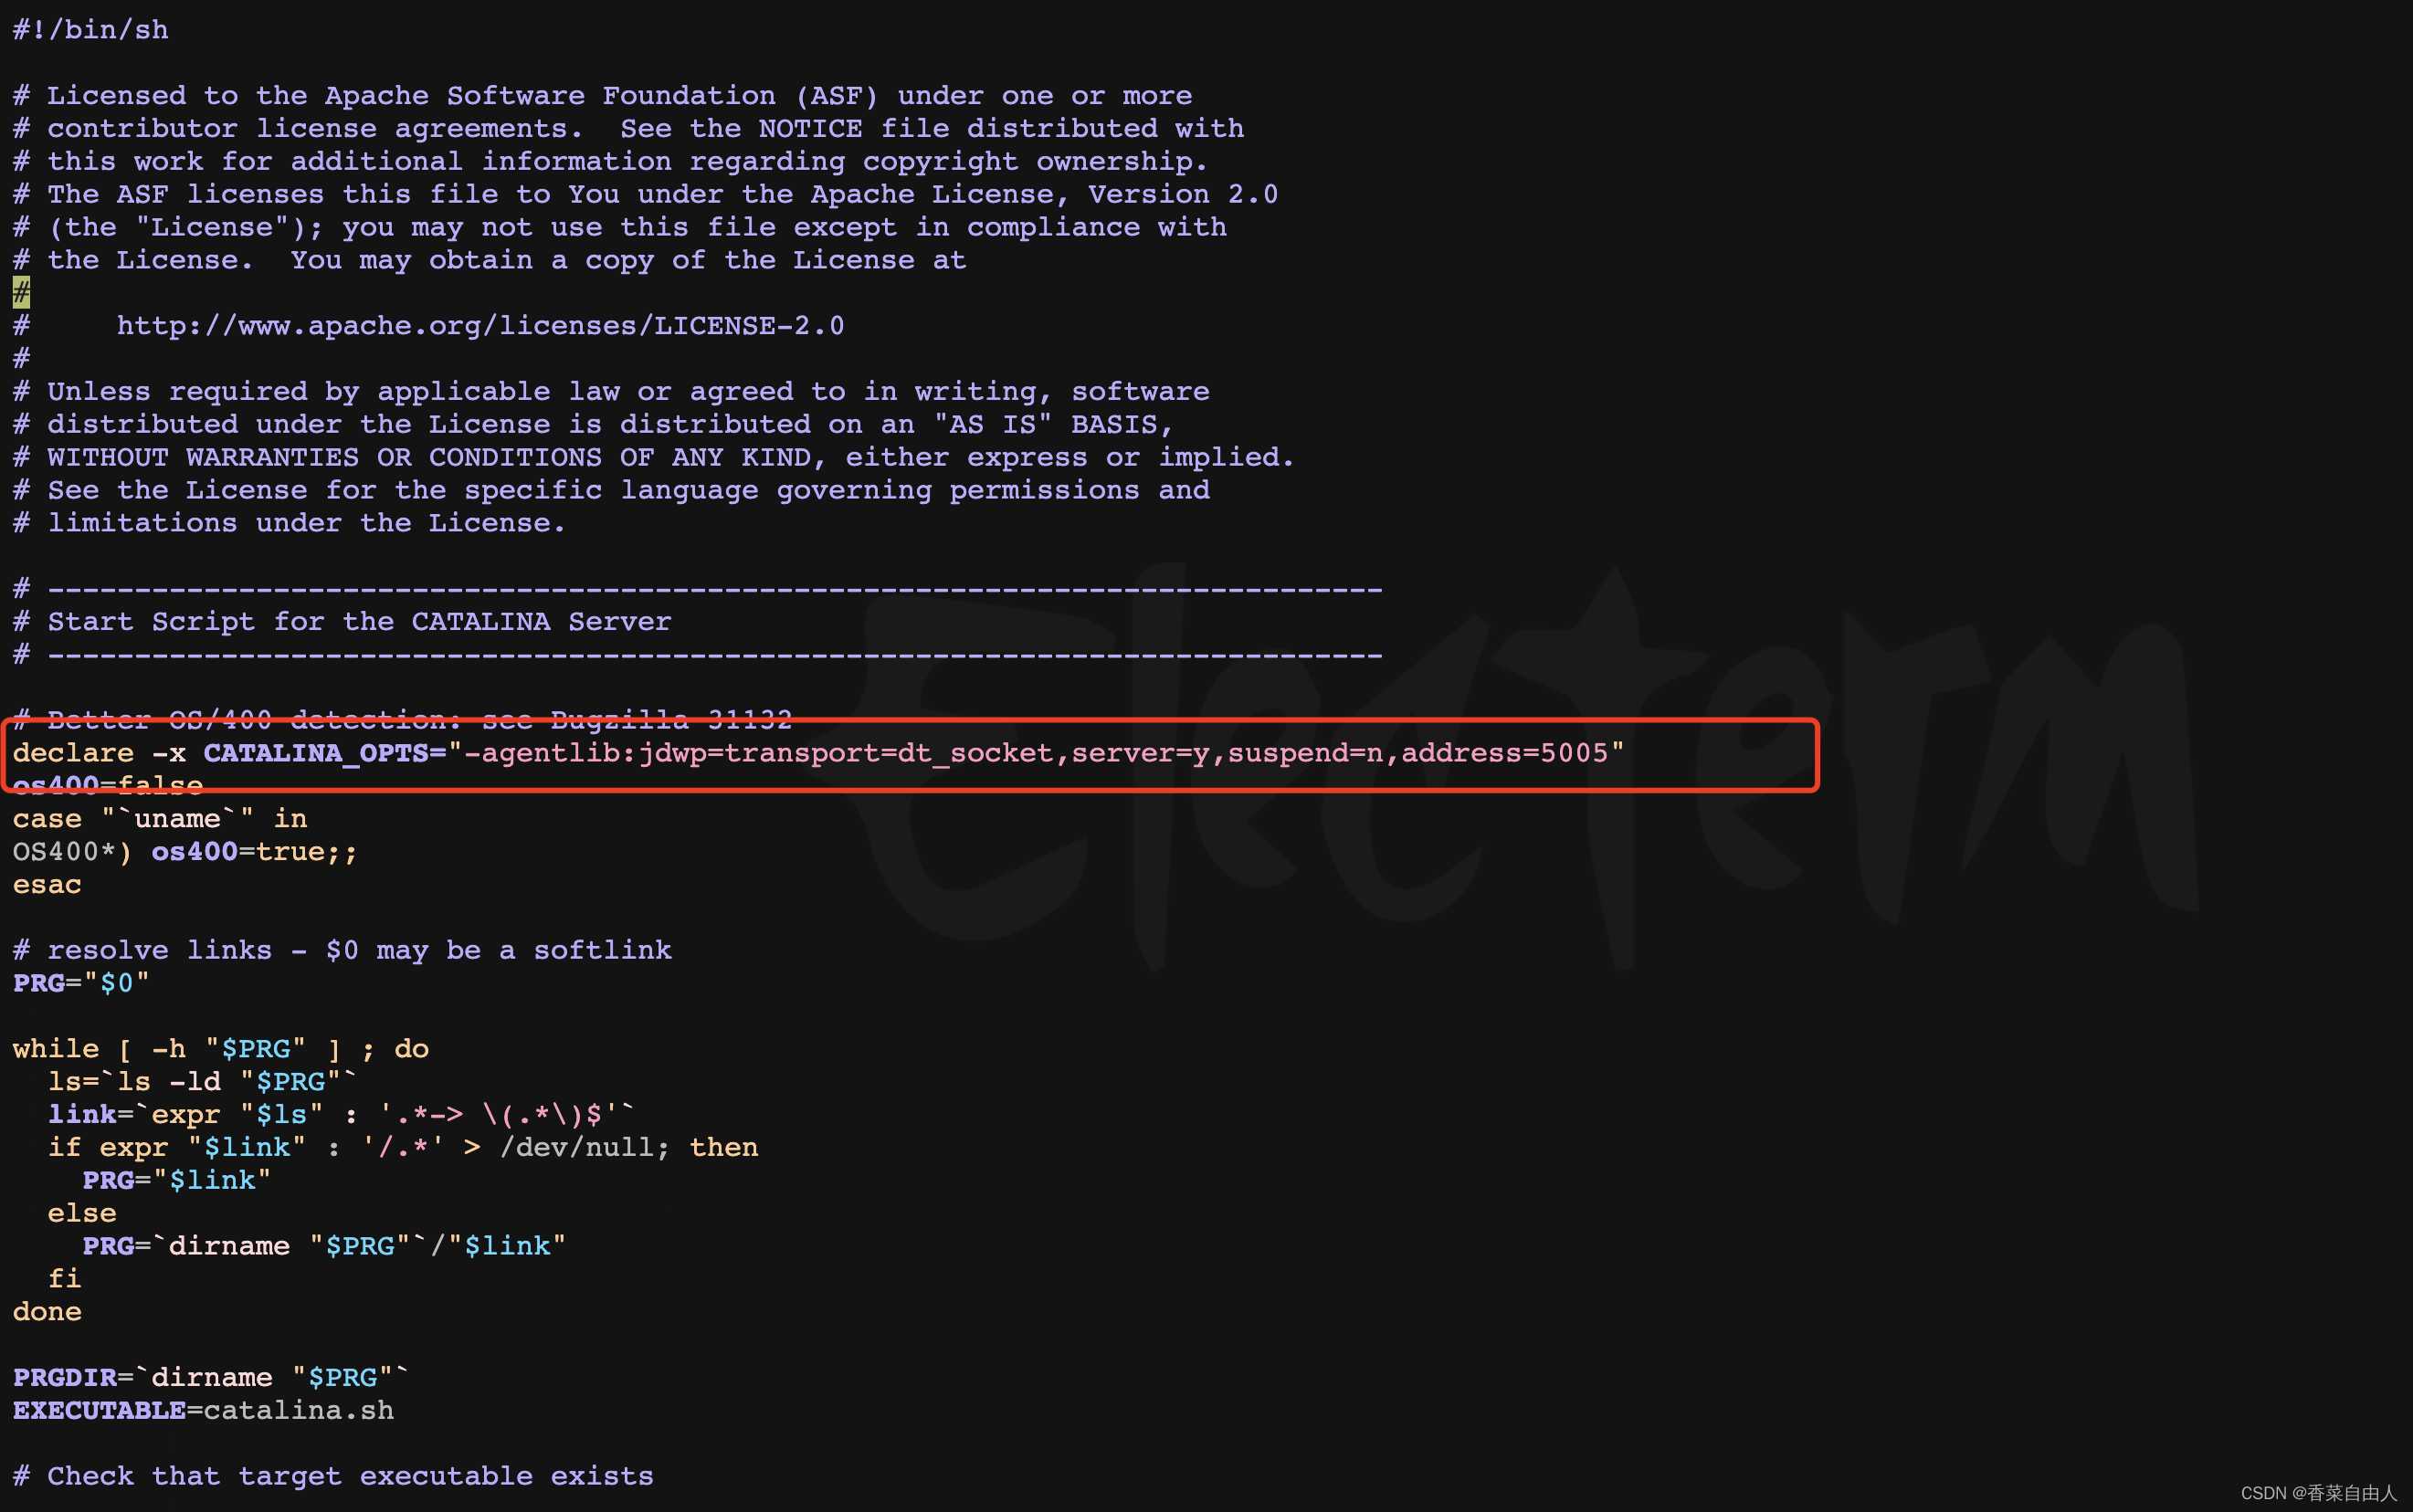Click the PRG="$0" assignment line

pos(81,983)
